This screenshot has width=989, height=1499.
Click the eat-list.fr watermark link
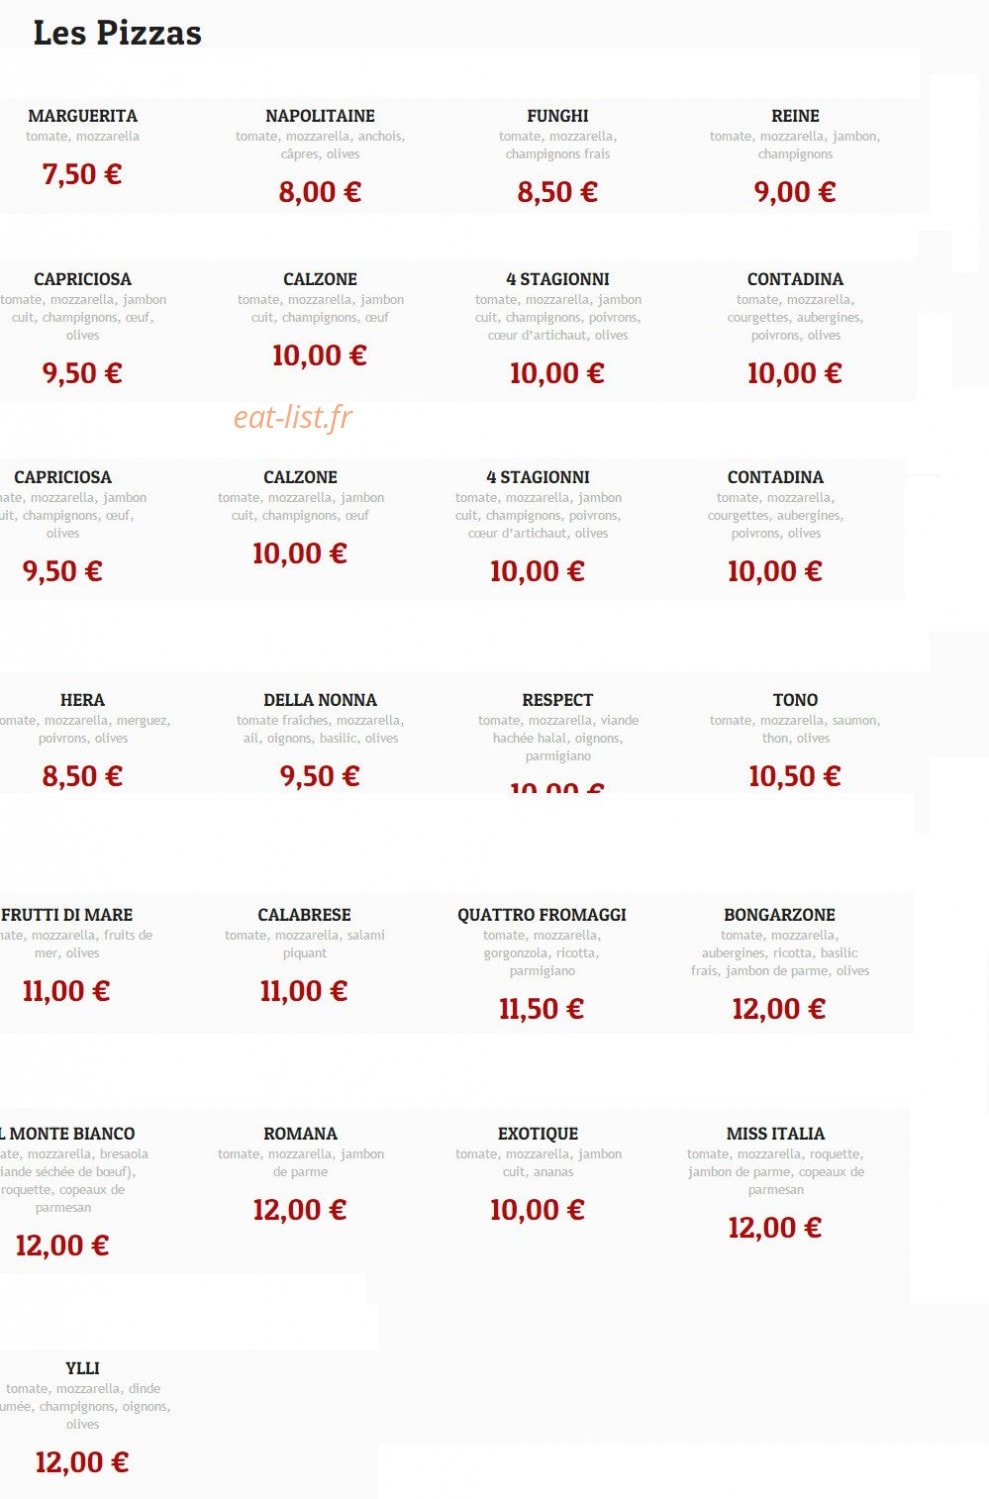(x=293, y=417)
